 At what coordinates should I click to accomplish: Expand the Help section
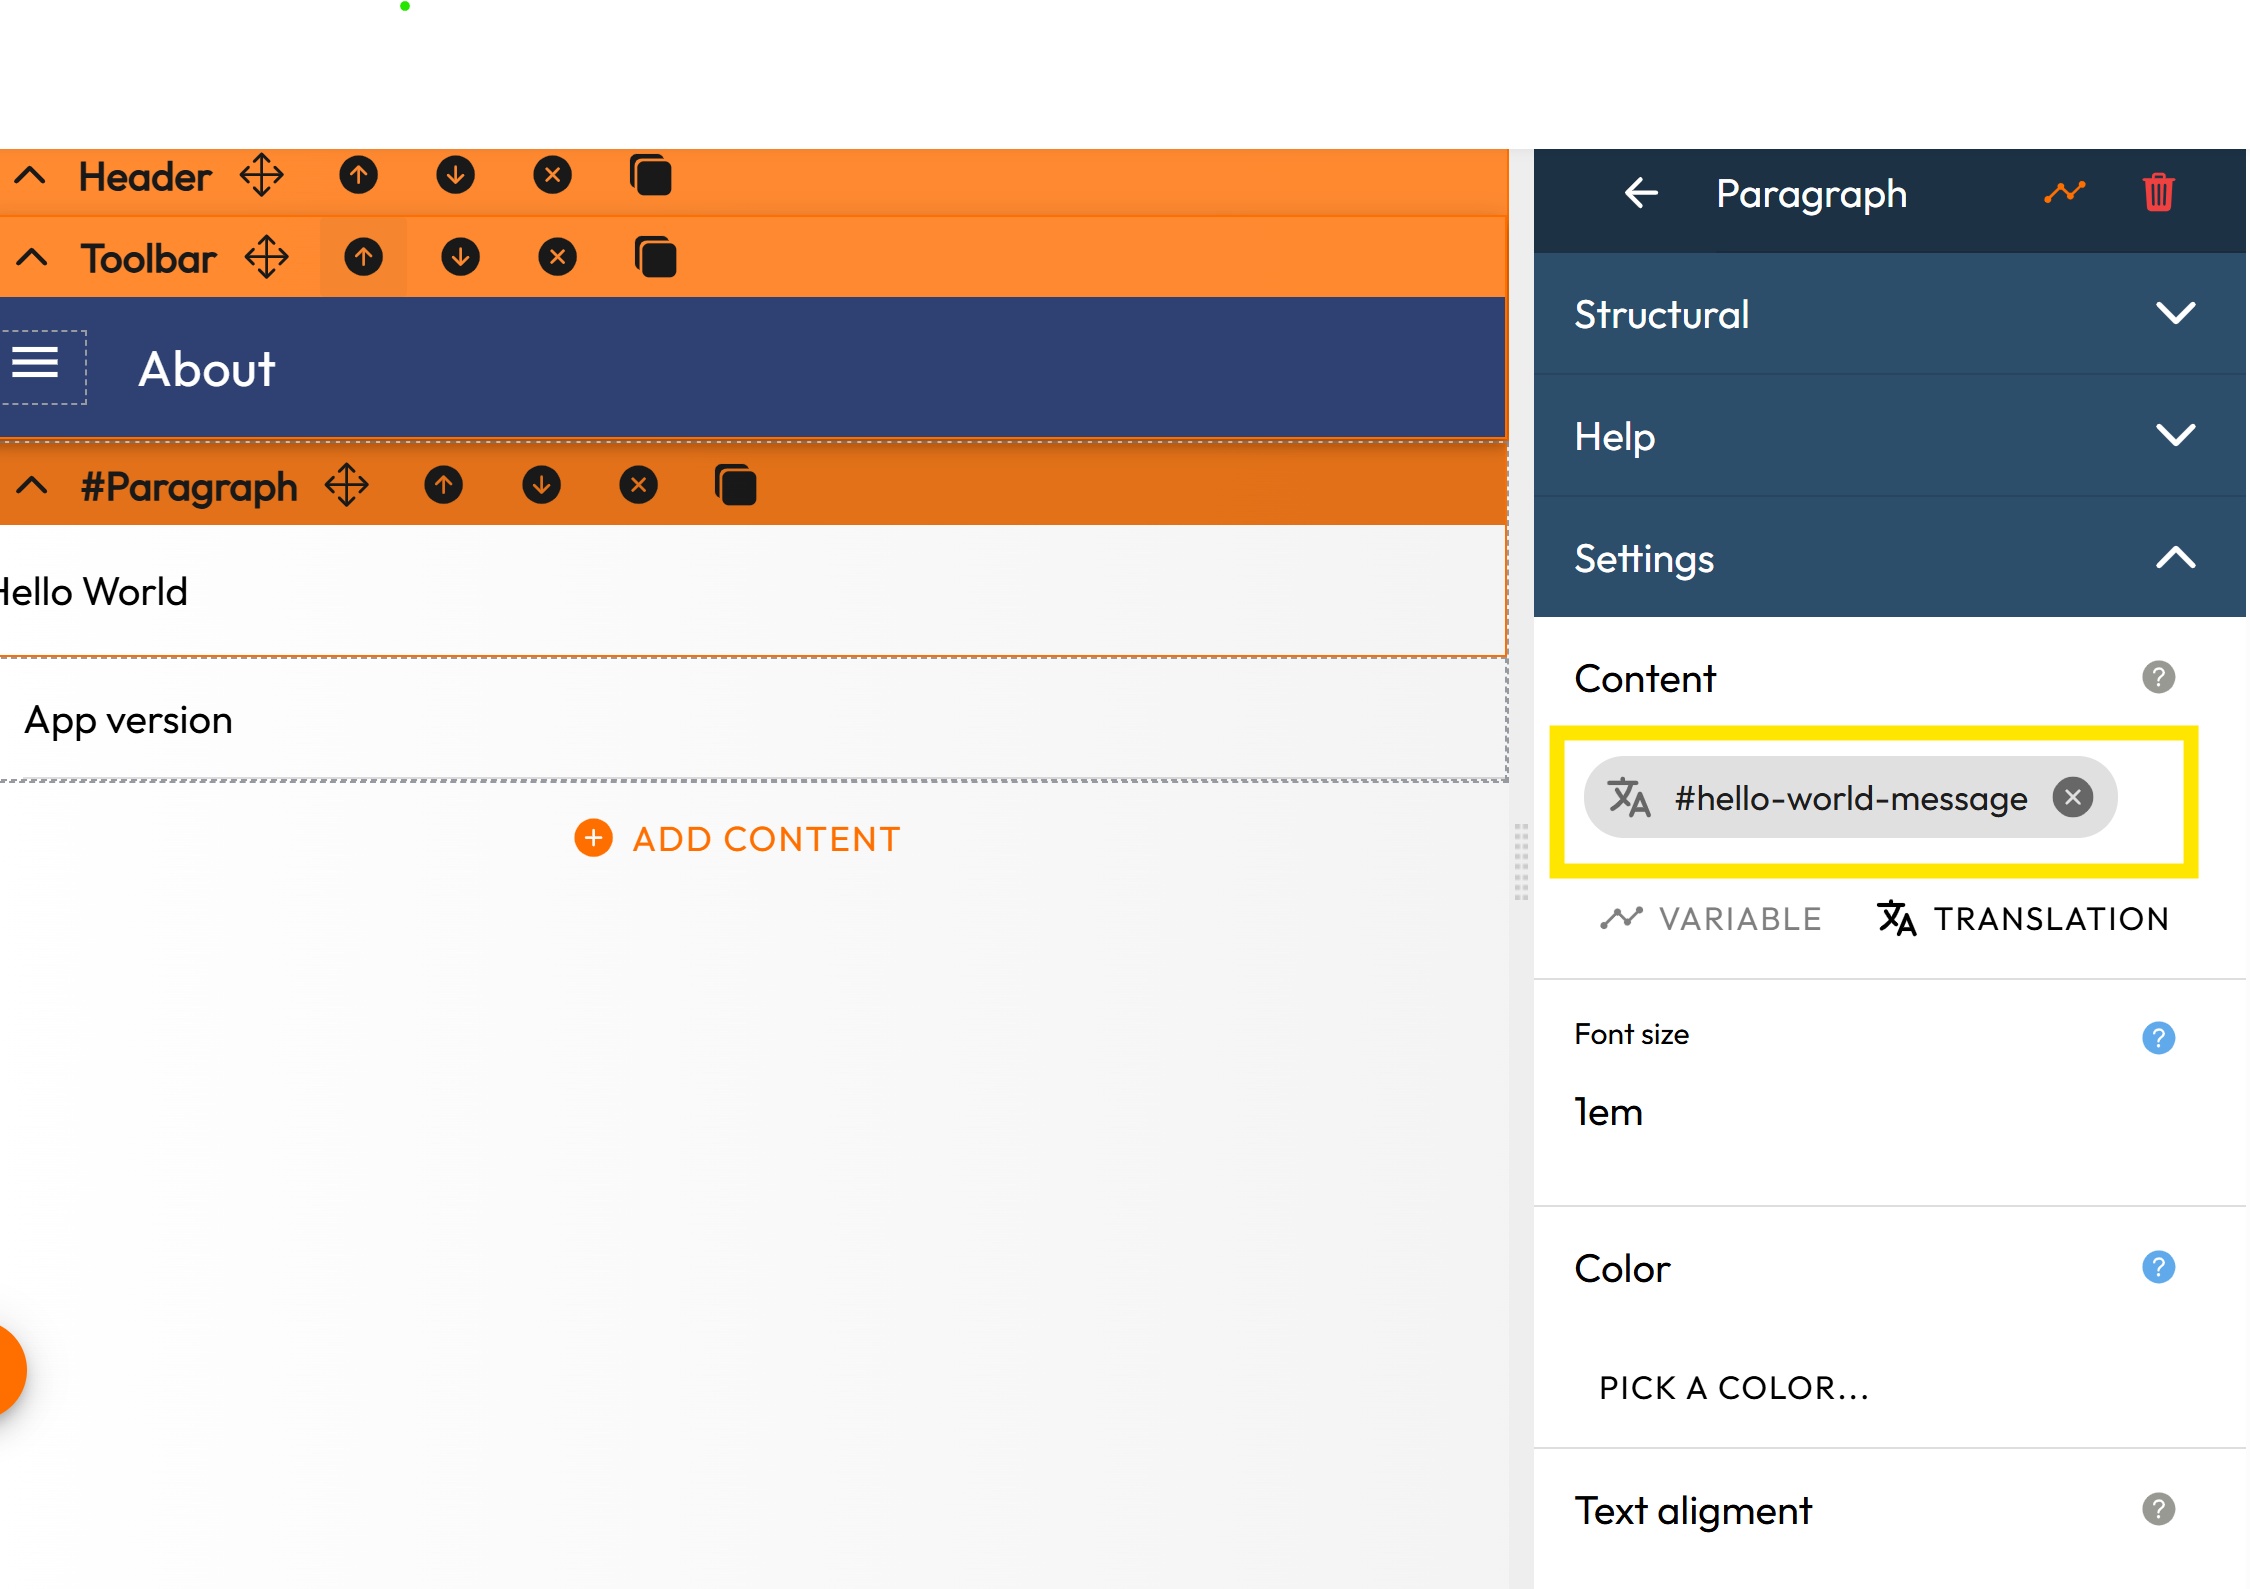(x=2175, y=435)
